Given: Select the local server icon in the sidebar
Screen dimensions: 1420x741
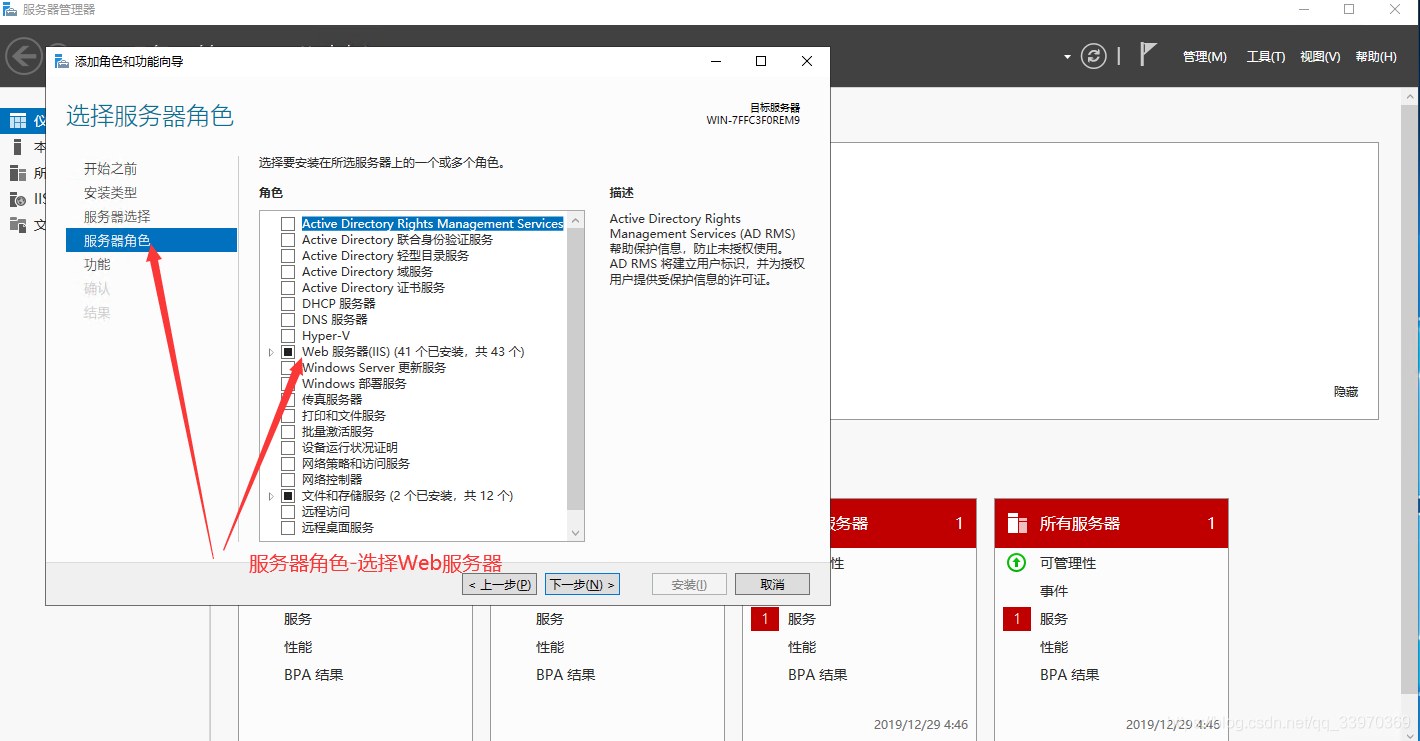Looking at the screenshot, I should pos(17,147).
